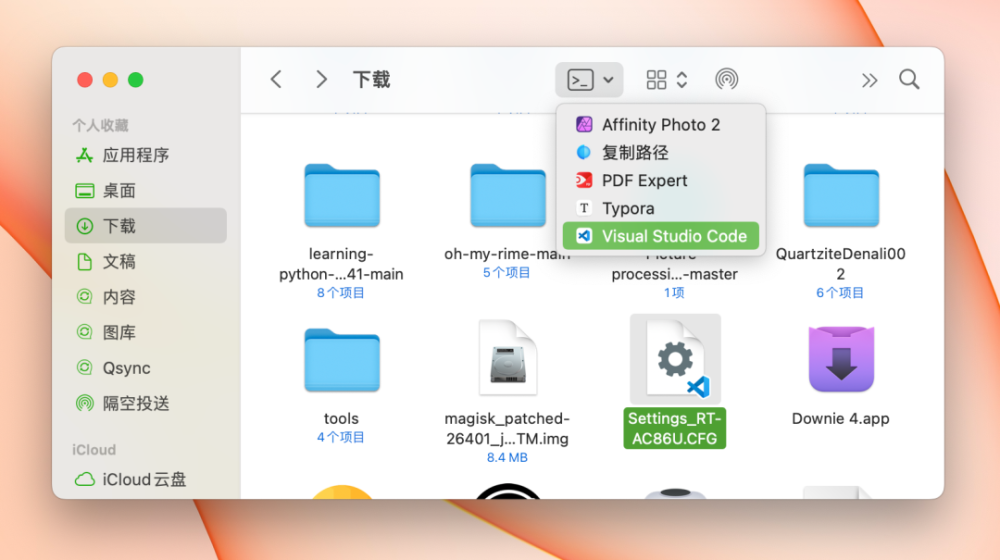Click processi...-master folder name
This screenshot has width=1000, height=560.
[x=674, y=274]
